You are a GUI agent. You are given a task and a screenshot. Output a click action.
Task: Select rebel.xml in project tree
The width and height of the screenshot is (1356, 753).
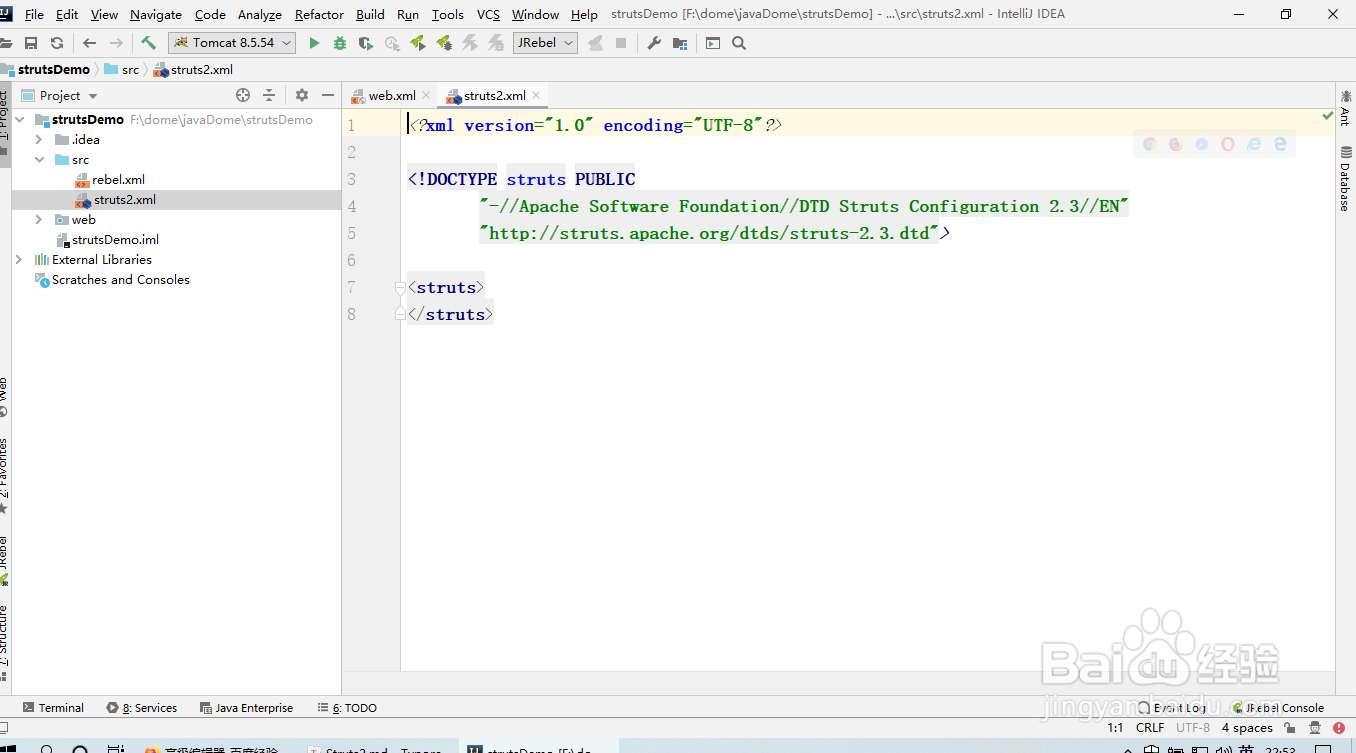pyautogui.click(x=118, y=180)
